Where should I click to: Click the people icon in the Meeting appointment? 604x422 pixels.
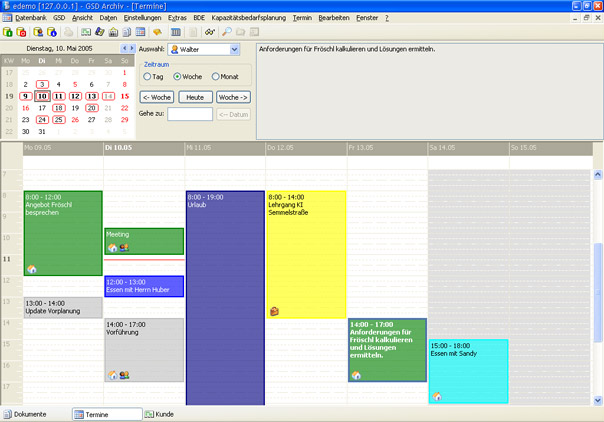pyautogui.click(x=124, y=248)
